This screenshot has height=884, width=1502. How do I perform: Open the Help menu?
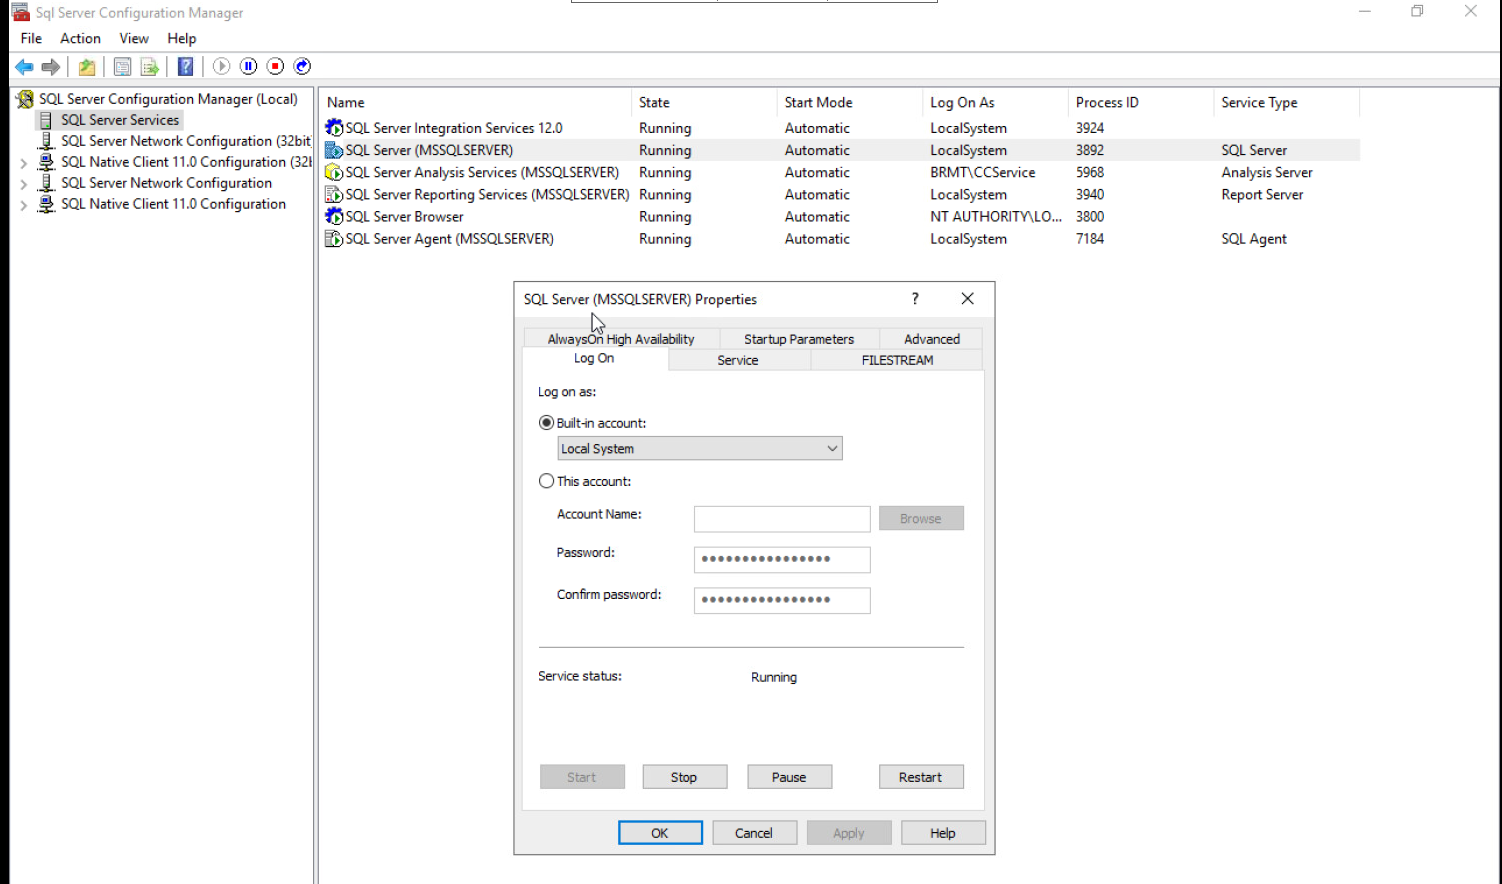pyautogui.click(x=181, y=38)
